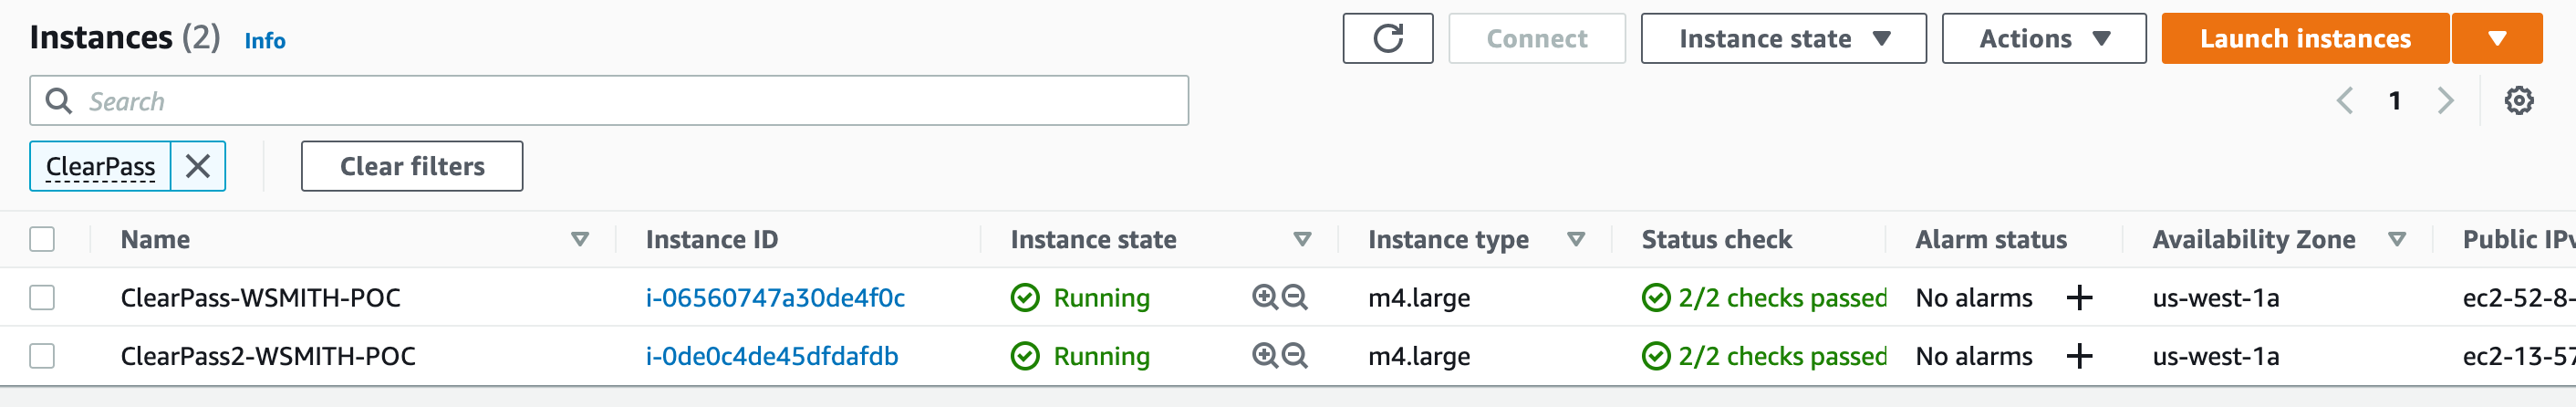Remove the ClearPass filter tag
The width and height of the screenshot is (2576, 407).
198,166
